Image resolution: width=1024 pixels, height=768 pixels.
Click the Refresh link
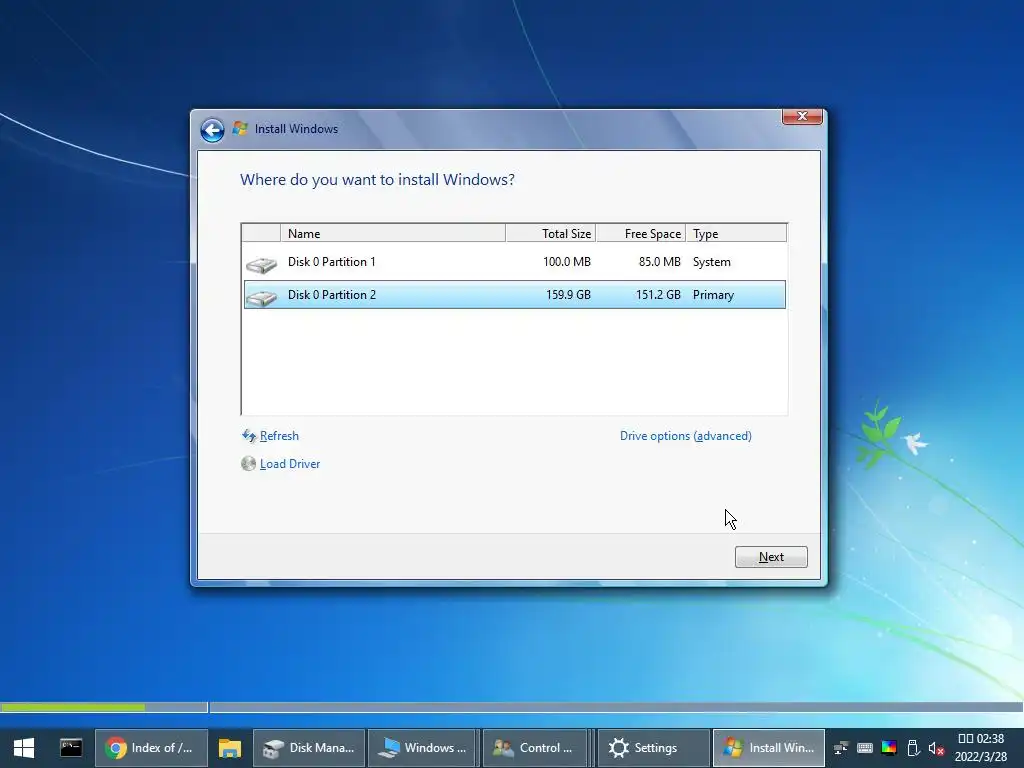point(279,436)
